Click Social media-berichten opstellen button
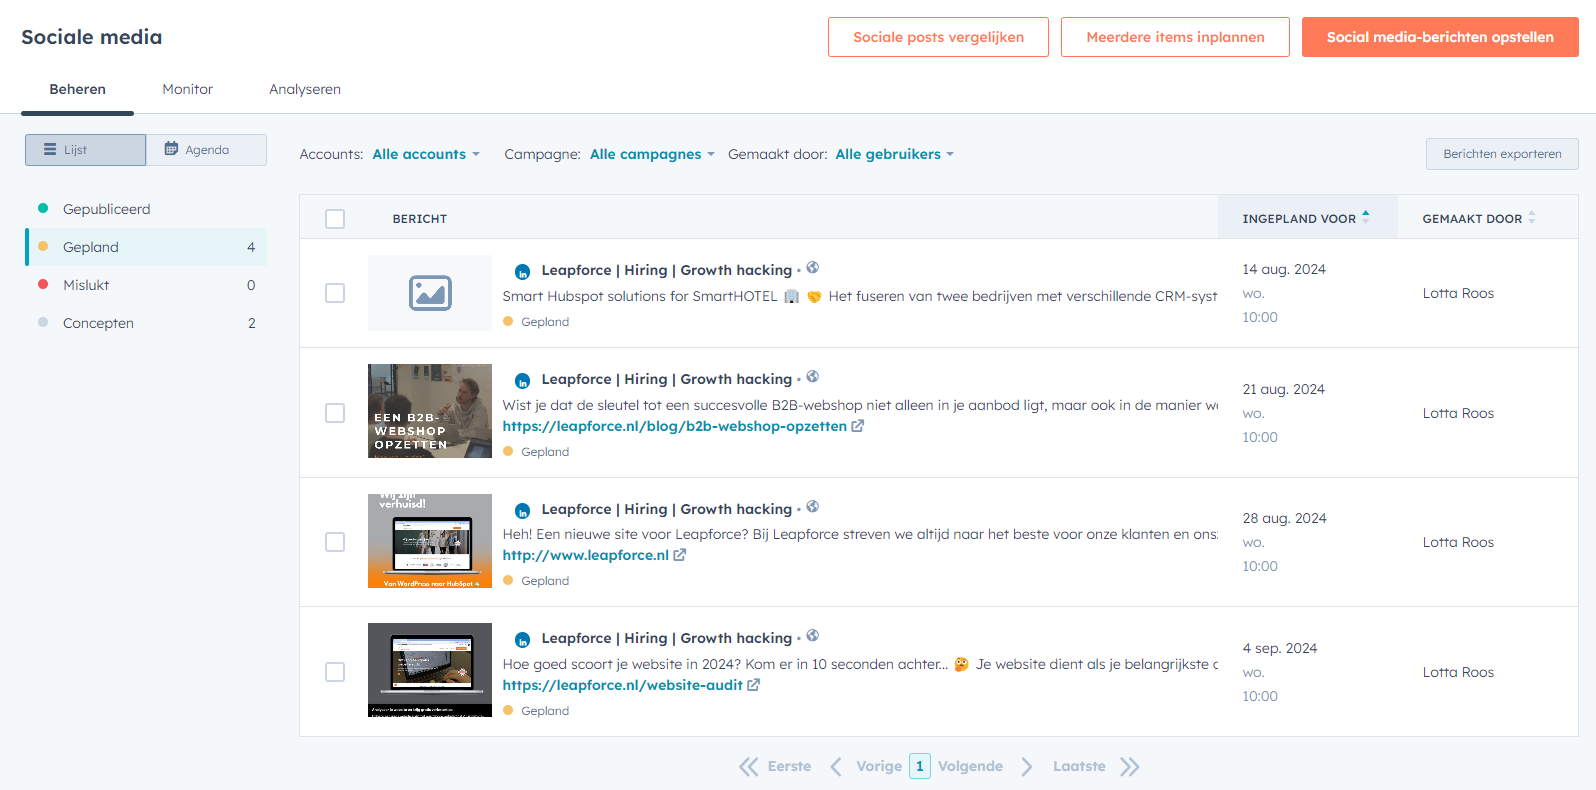This screenshot has width=1596, height=790. pos(1440,37)
